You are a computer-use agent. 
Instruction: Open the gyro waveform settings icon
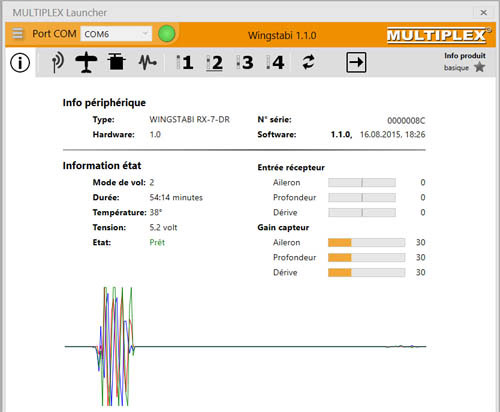point(147,62)
